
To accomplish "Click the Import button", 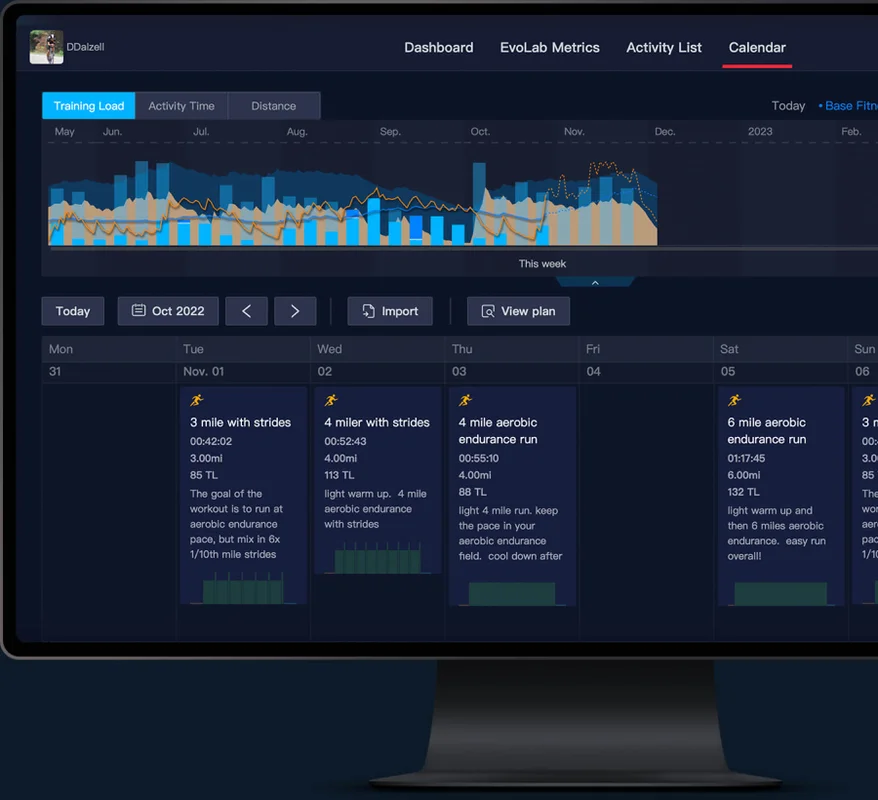I will point(390,311).
